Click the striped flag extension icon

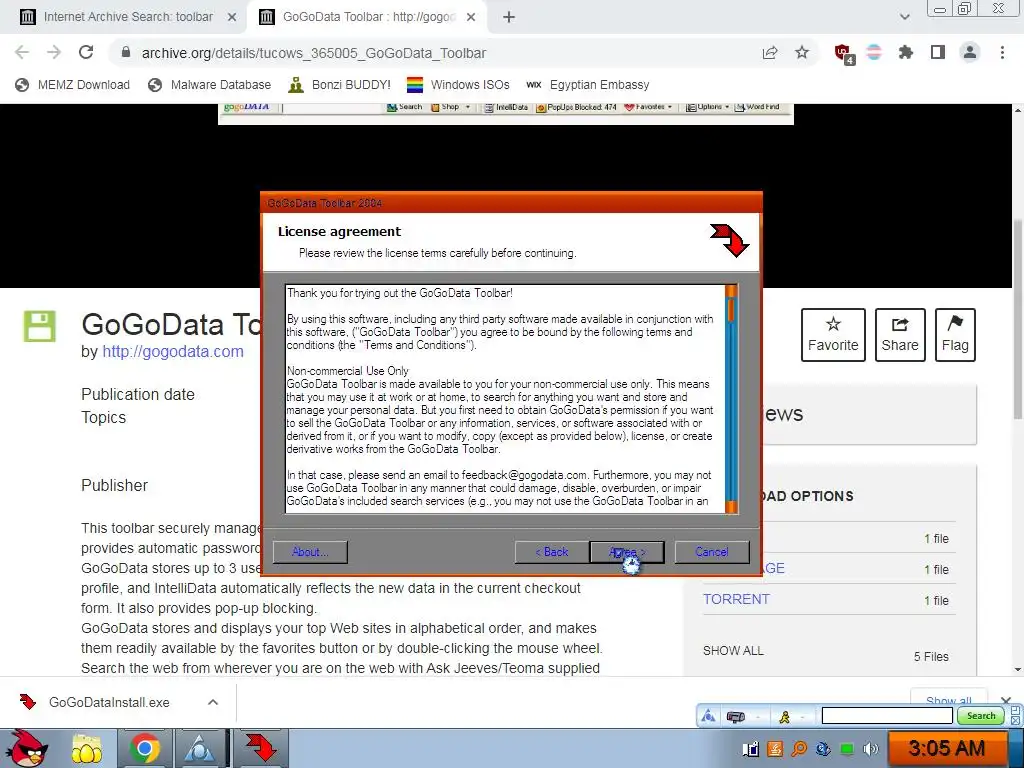874,53
